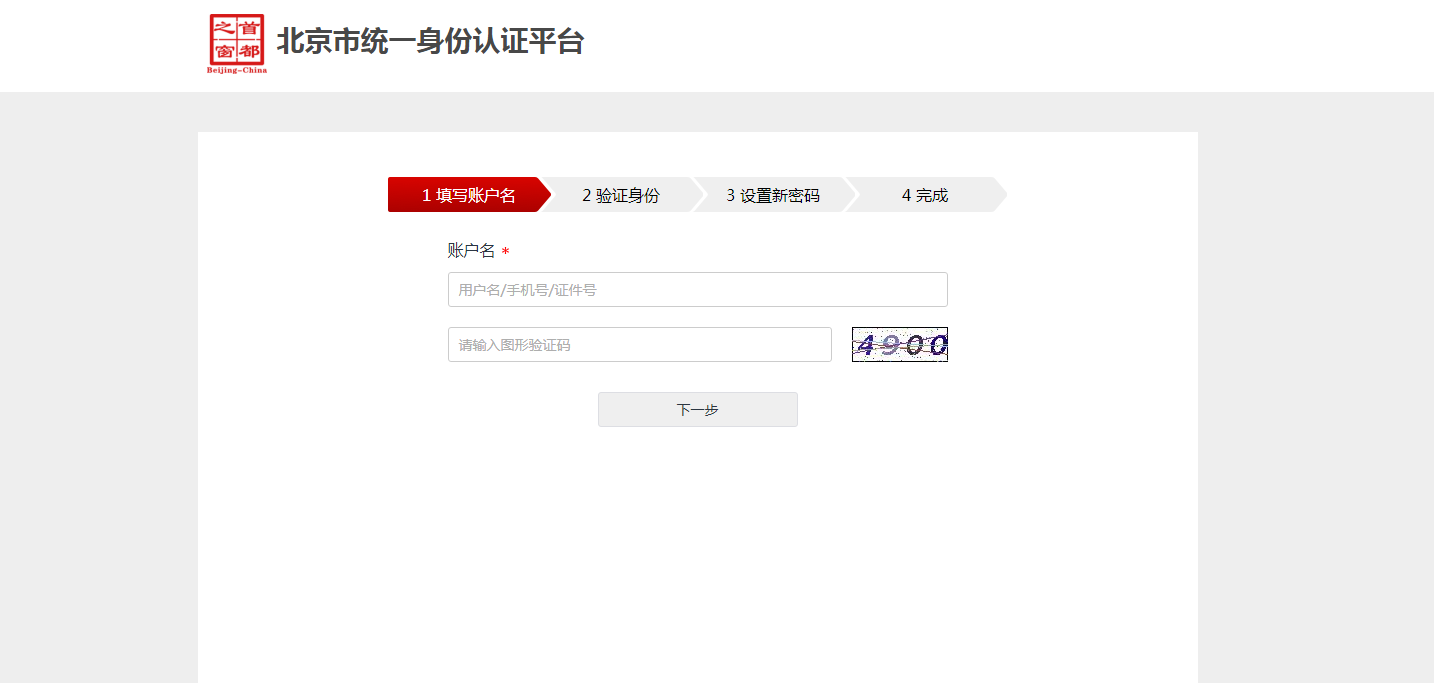
Task: Click the 请输入图形验证码 input box
Action: 639,344
